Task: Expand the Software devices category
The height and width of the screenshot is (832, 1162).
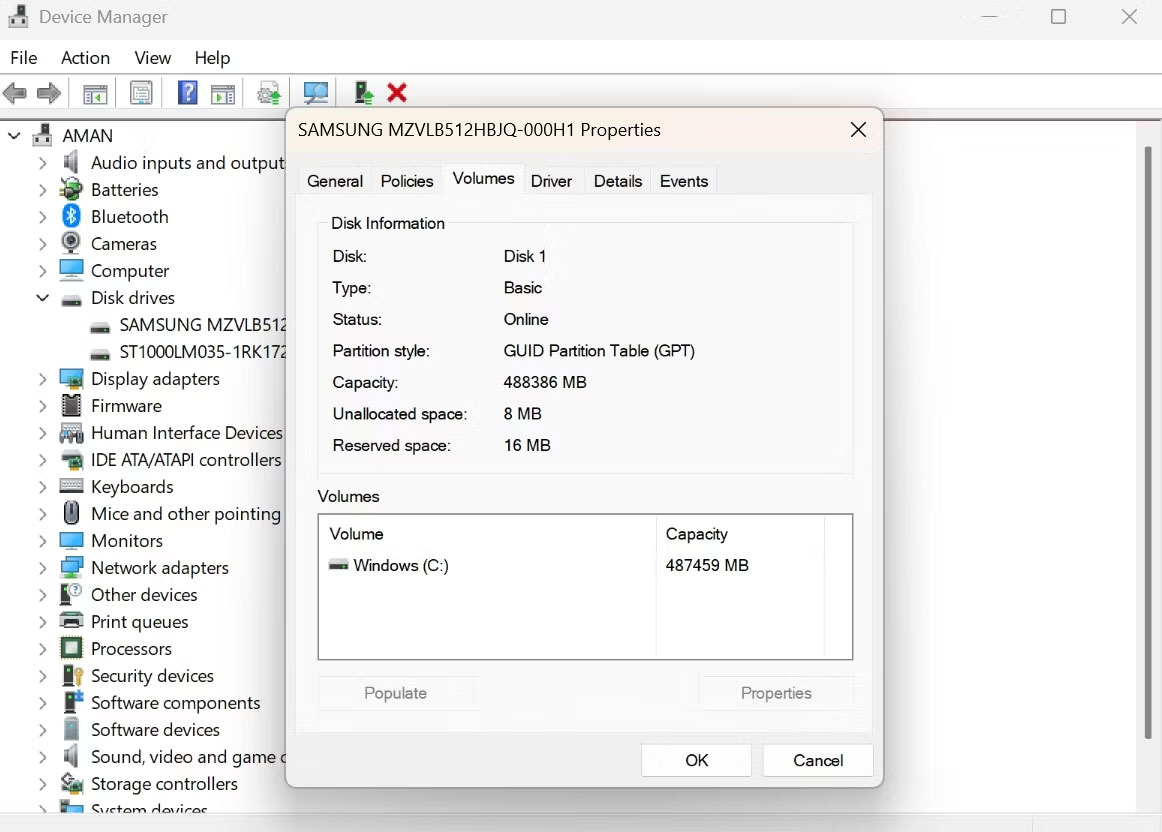Action: (42, 729)
